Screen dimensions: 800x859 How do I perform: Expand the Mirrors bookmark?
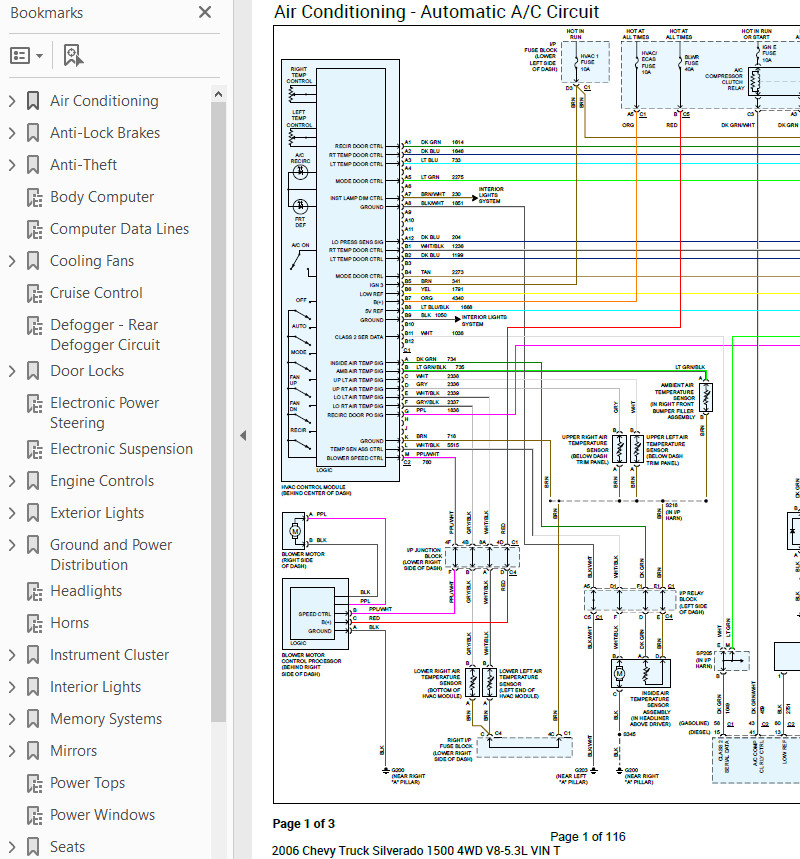12,751
